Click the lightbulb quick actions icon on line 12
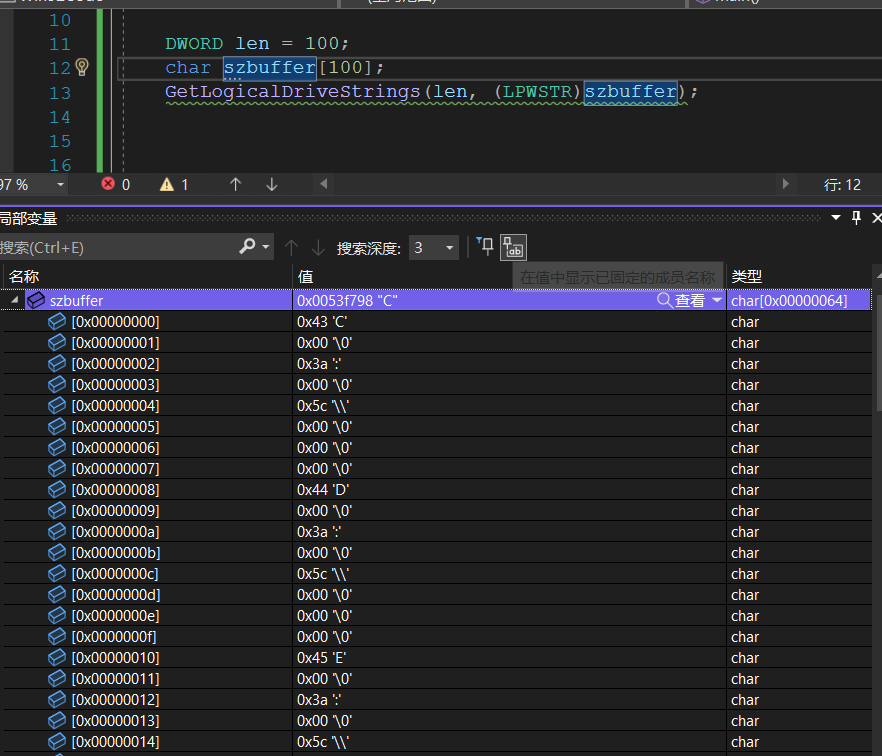 (x=82, y=67)
